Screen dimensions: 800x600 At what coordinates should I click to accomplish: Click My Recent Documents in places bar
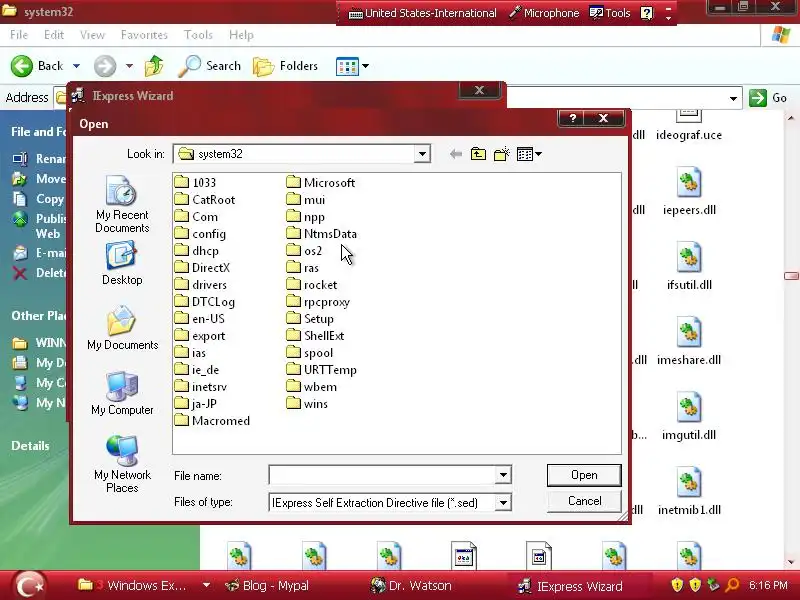coord(122,204)
